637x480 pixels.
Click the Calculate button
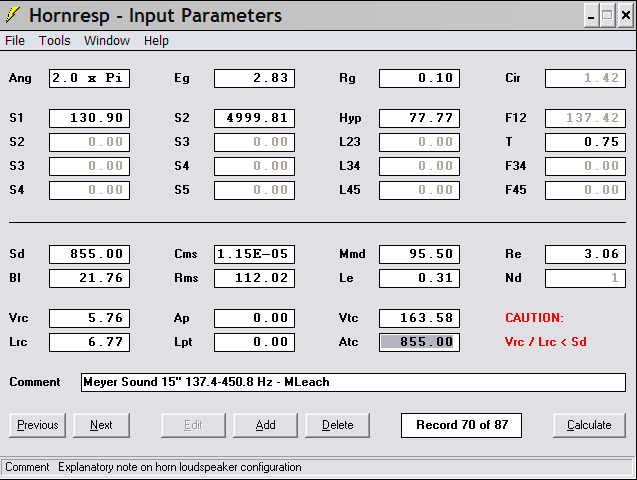tap(589, 425)
